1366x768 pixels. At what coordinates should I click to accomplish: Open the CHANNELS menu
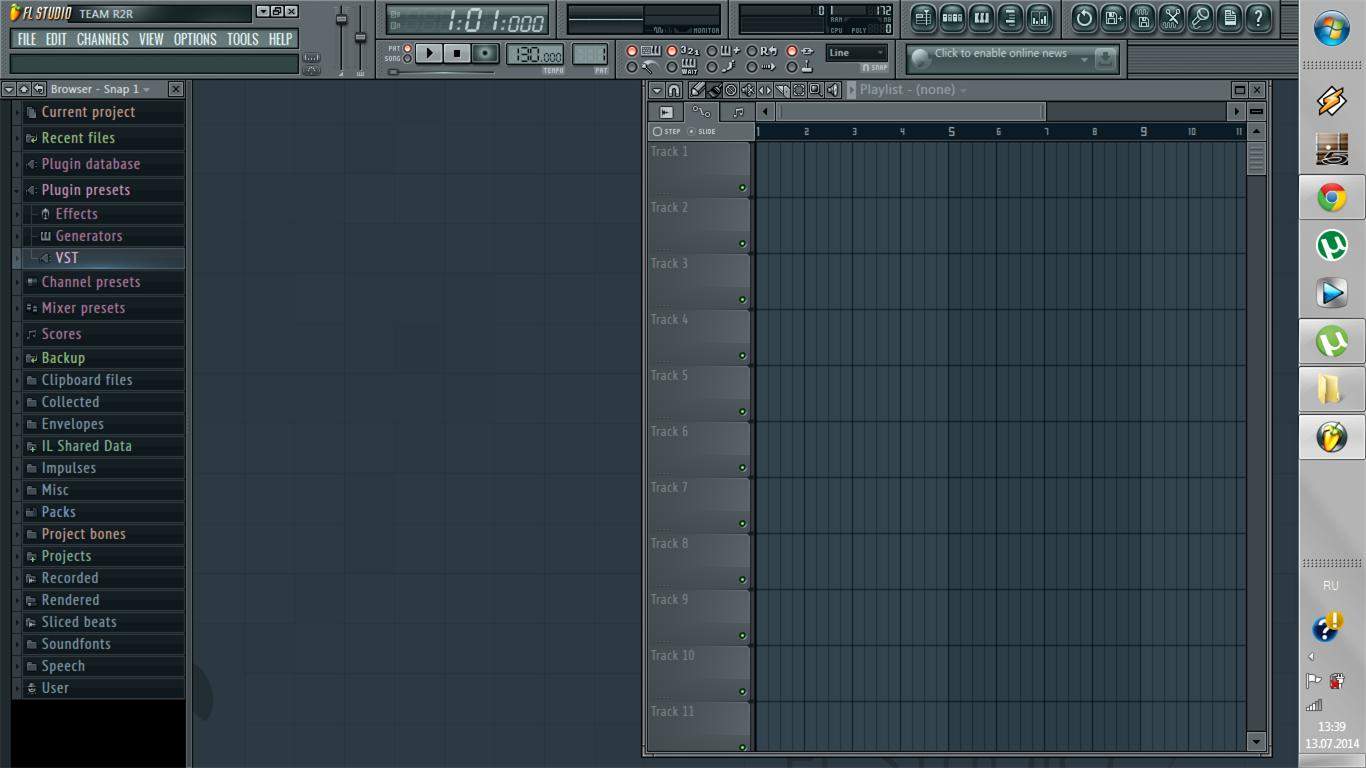pyautogui.click(x=102, y=39)
